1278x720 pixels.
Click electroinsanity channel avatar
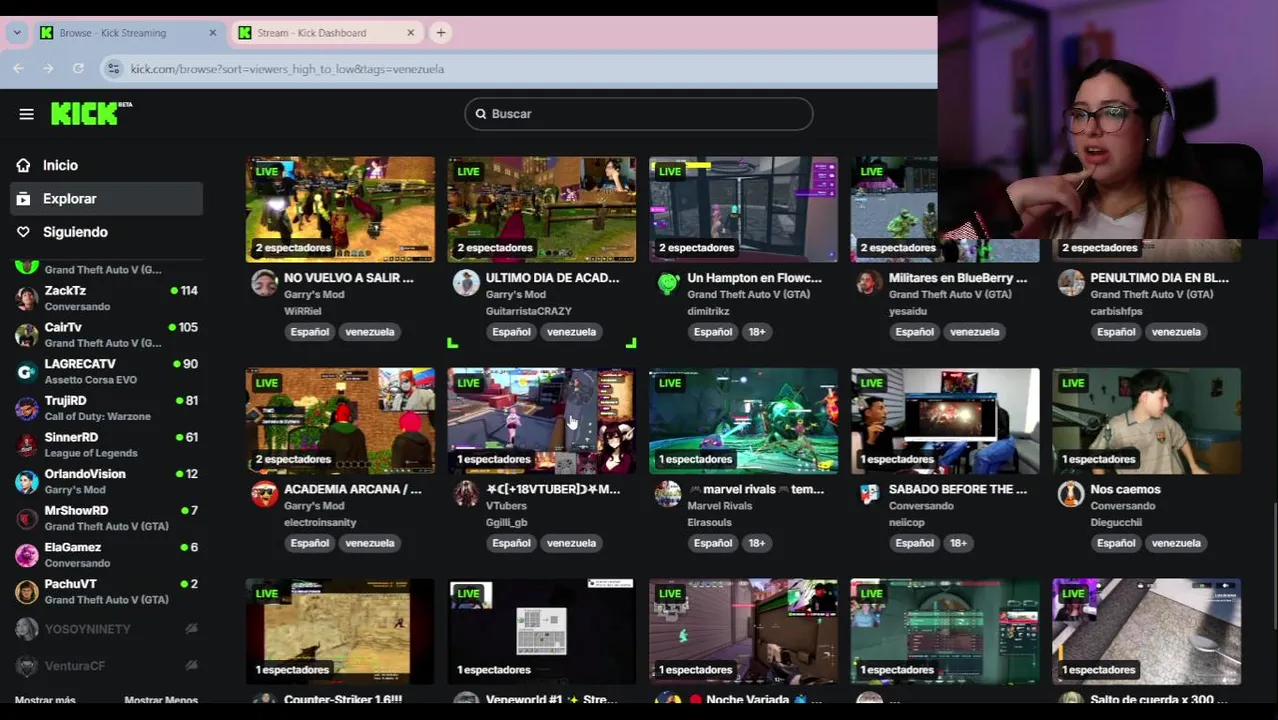(x=264, y=494)
